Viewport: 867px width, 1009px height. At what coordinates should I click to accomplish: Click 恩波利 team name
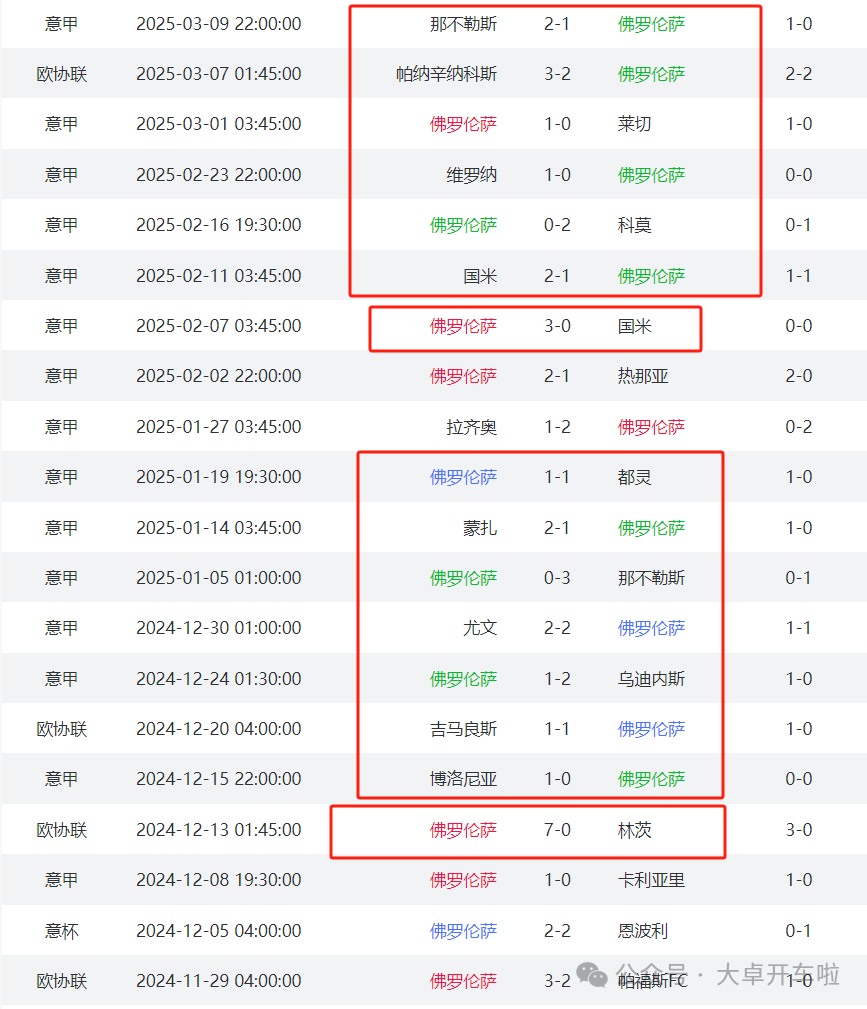[x=643, y=930]
